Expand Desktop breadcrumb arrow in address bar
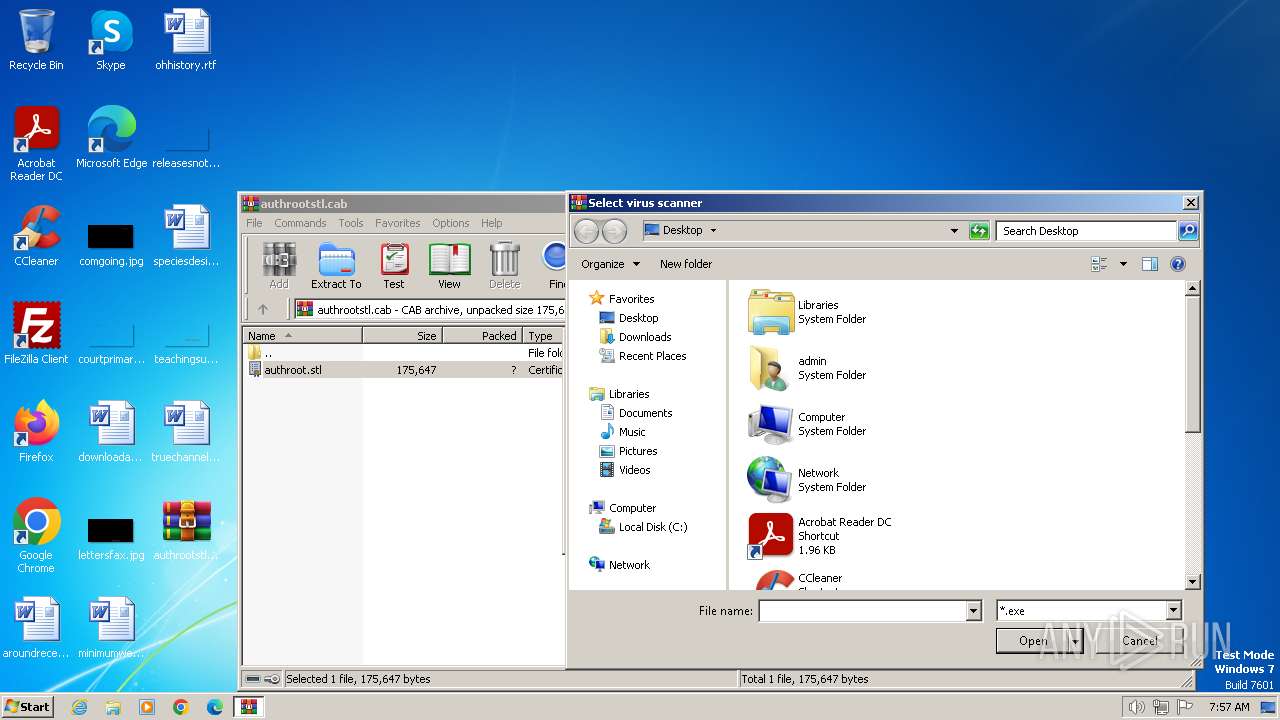 713,231
